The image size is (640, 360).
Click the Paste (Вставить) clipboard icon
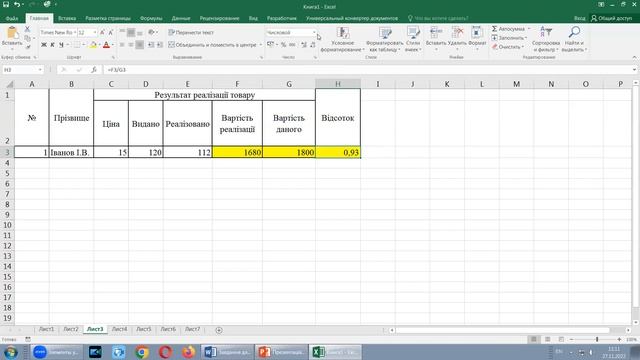click(12, 33)
